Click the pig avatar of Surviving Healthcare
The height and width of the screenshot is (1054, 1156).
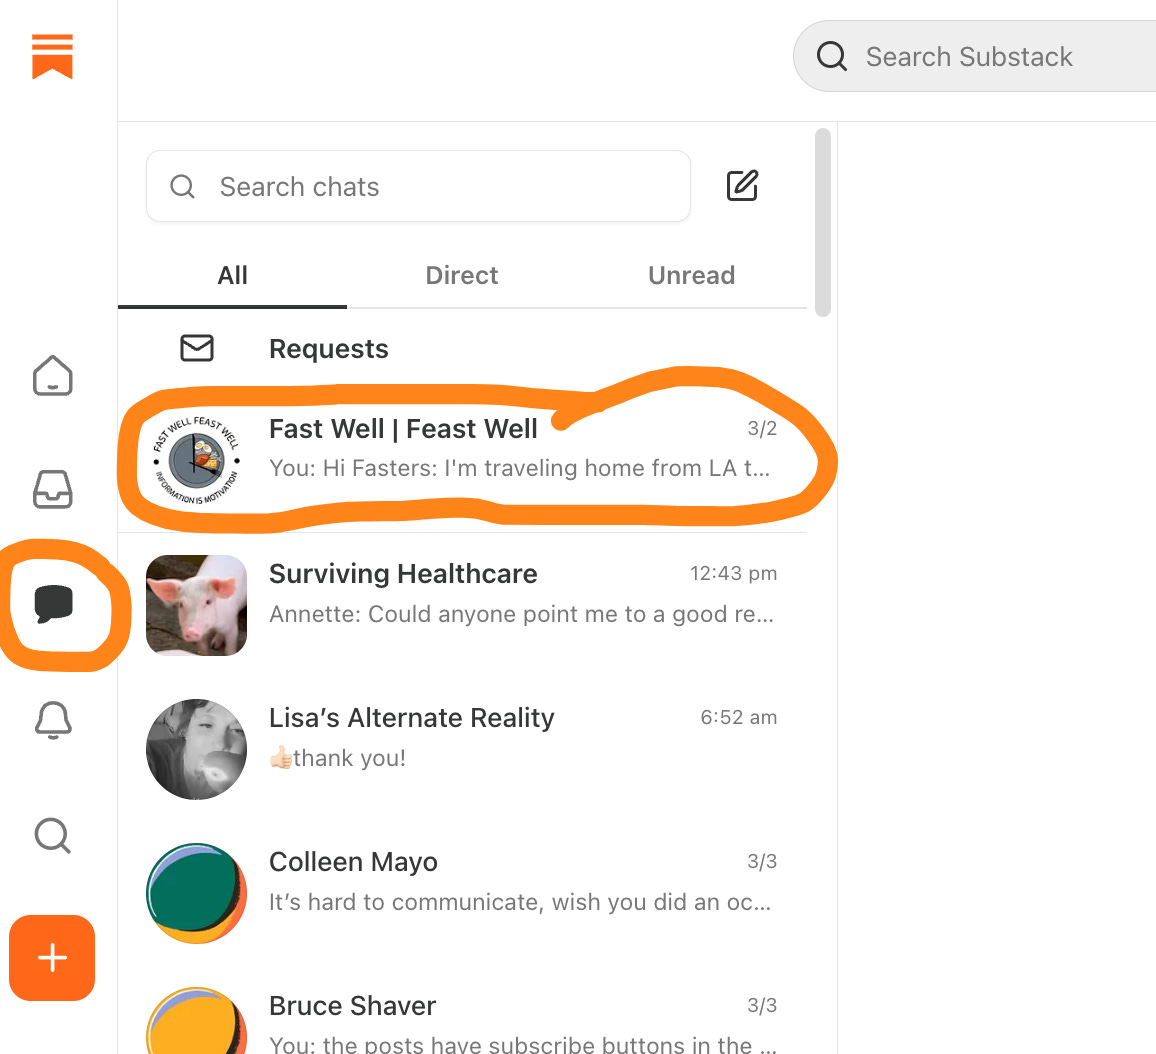coord(197,605)
